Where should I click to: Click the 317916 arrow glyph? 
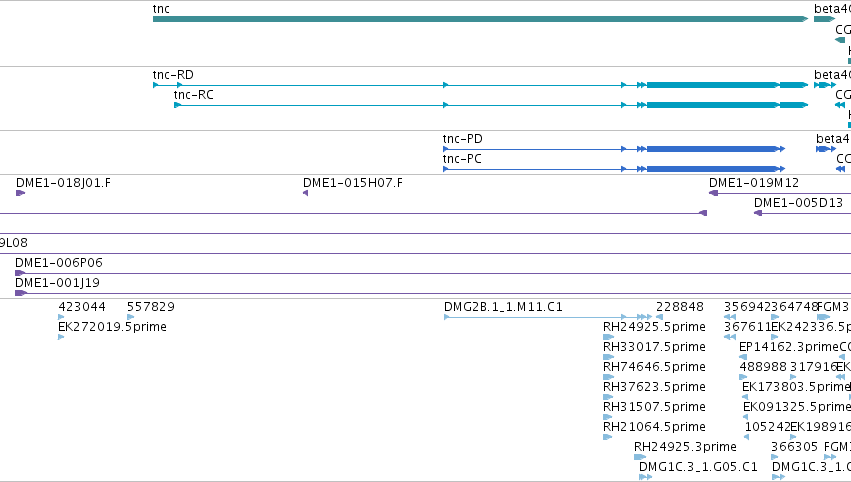[x=793, y=377]
